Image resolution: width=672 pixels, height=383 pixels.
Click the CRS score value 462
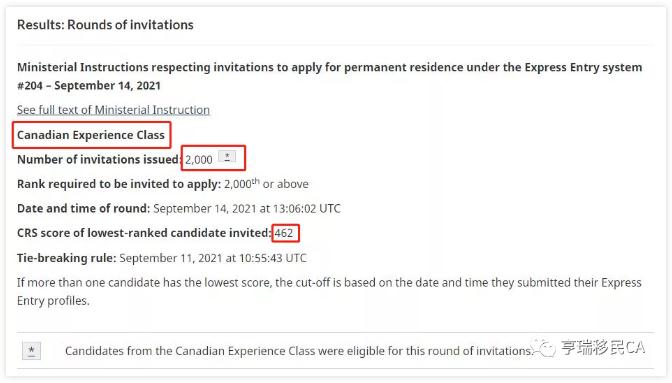[x=284, y=233]
